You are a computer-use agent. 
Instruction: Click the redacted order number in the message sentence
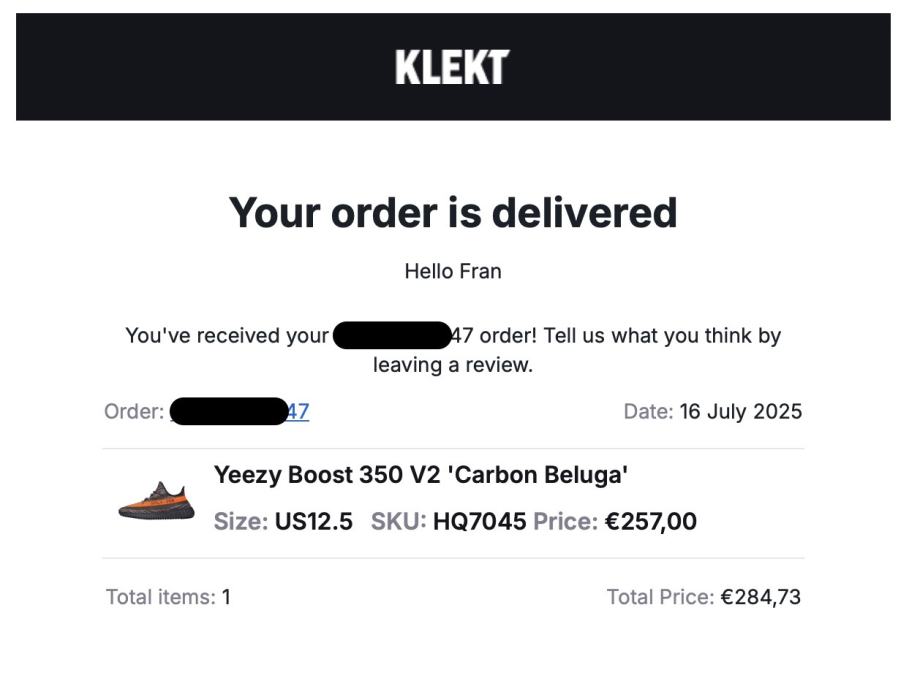click(x=391, y=335)
